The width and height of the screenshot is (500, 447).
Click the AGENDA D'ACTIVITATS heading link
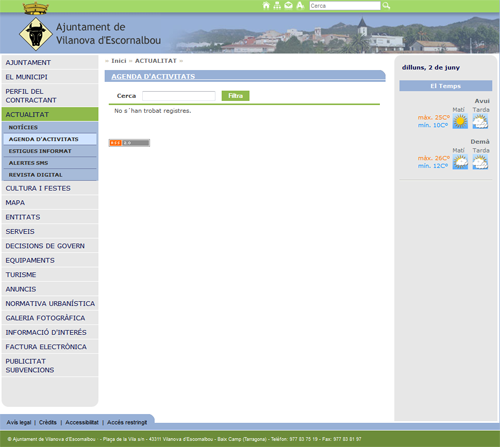(x=153, y=76)
